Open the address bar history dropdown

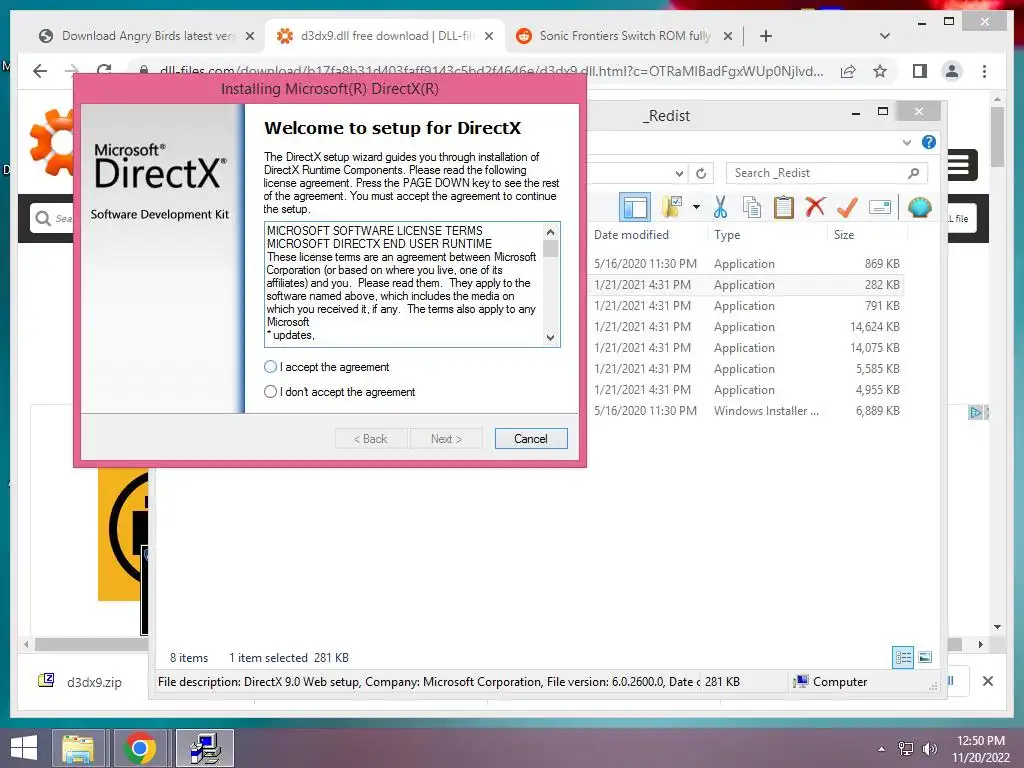tap(679, 173)
